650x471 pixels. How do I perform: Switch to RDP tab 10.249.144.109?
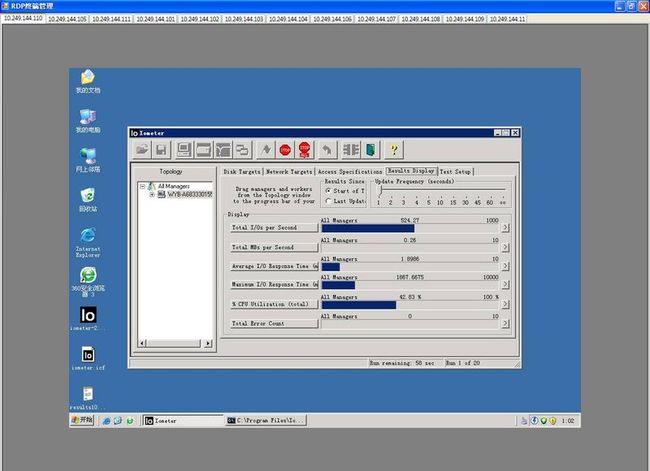[x=465, y=19]
